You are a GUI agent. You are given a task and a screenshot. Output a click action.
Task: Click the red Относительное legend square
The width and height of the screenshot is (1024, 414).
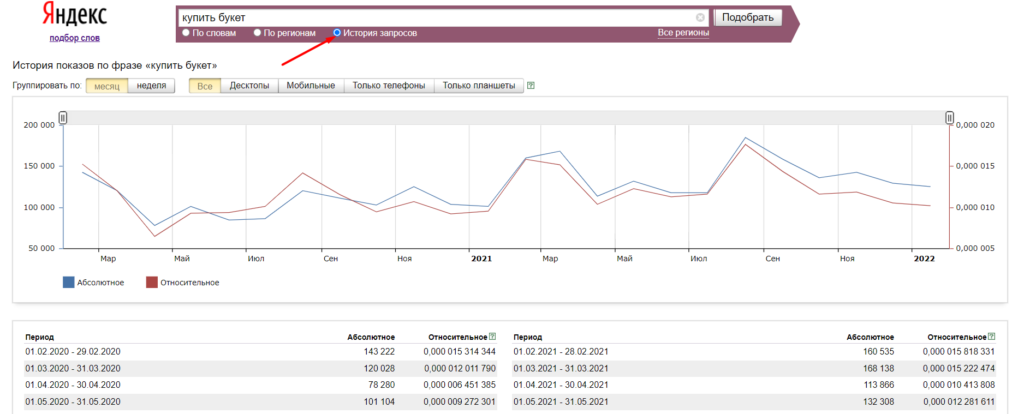152,282
